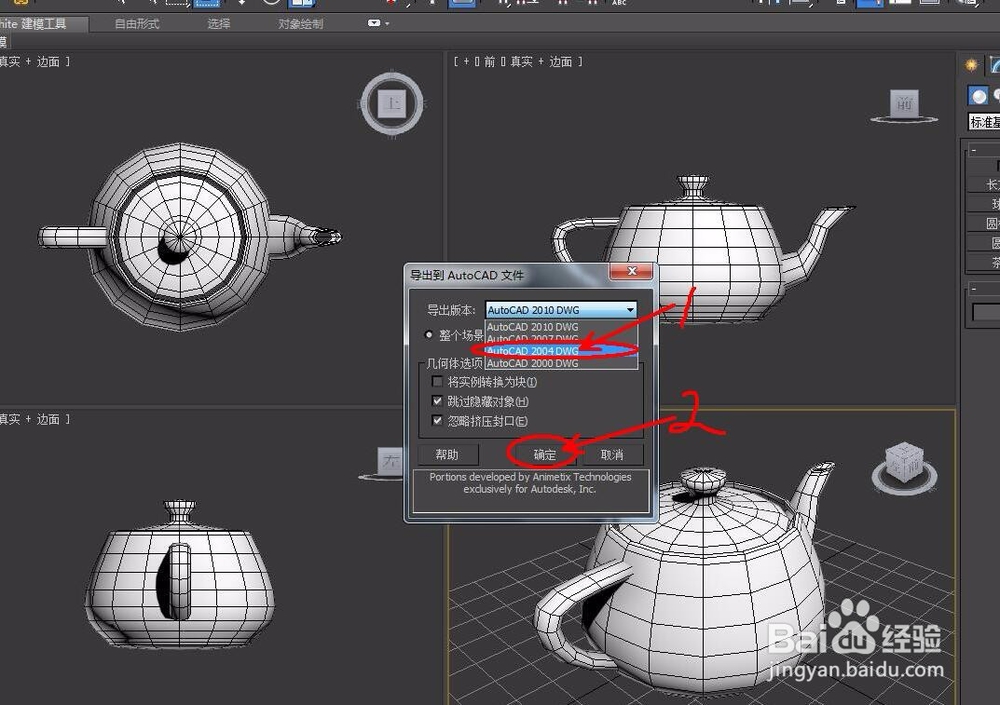This screenshot has height=705, width=1000.
Task: Click the 前 face of the front viewport ViewCube
Action: pos(904,103)
